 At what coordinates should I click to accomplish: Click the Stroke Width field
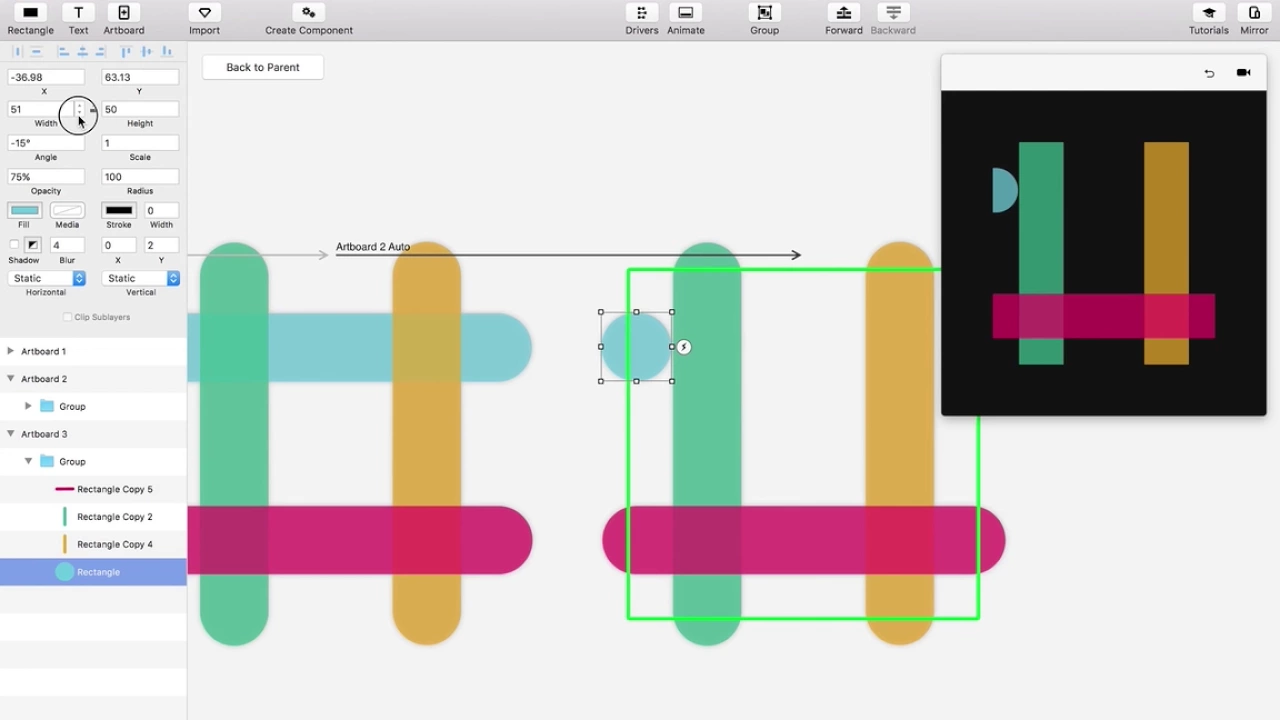tap(161, 210)
